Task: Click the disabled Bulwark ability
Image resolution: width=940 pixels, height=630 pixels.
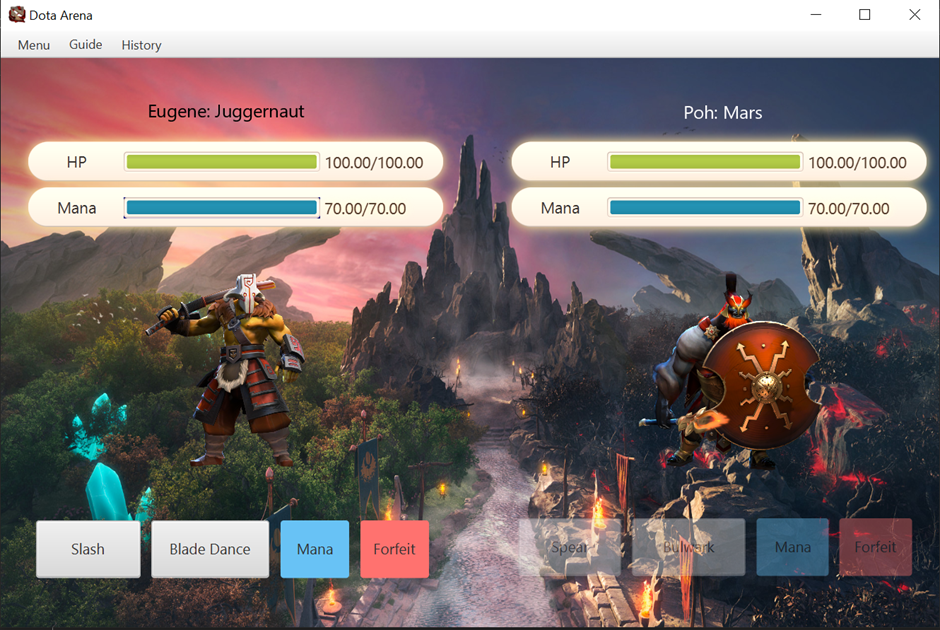Action: coord(687,547)
